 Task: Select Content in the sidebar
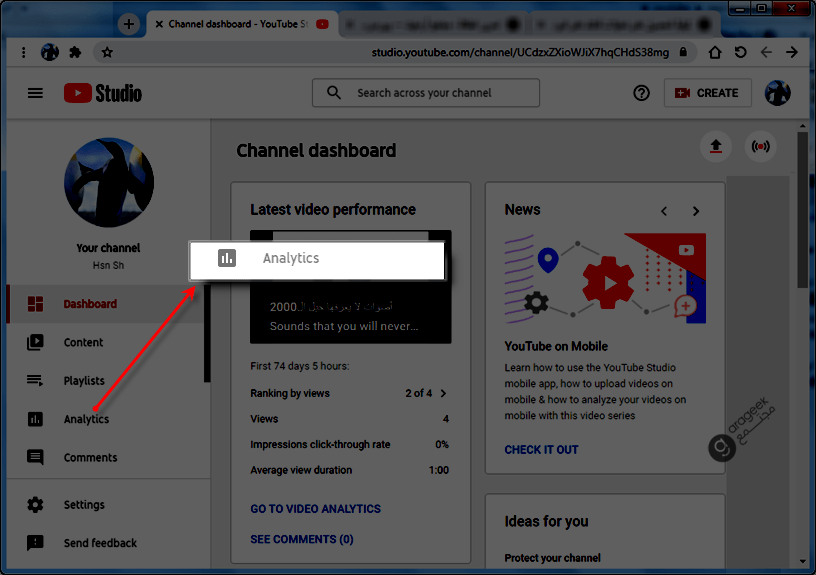tap(106, 342)
